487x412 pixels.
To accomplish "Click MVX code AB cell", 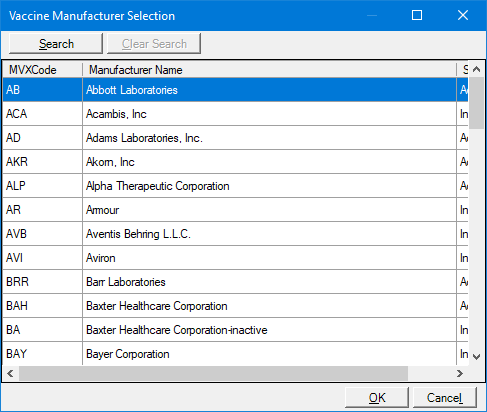I will 43,90.
